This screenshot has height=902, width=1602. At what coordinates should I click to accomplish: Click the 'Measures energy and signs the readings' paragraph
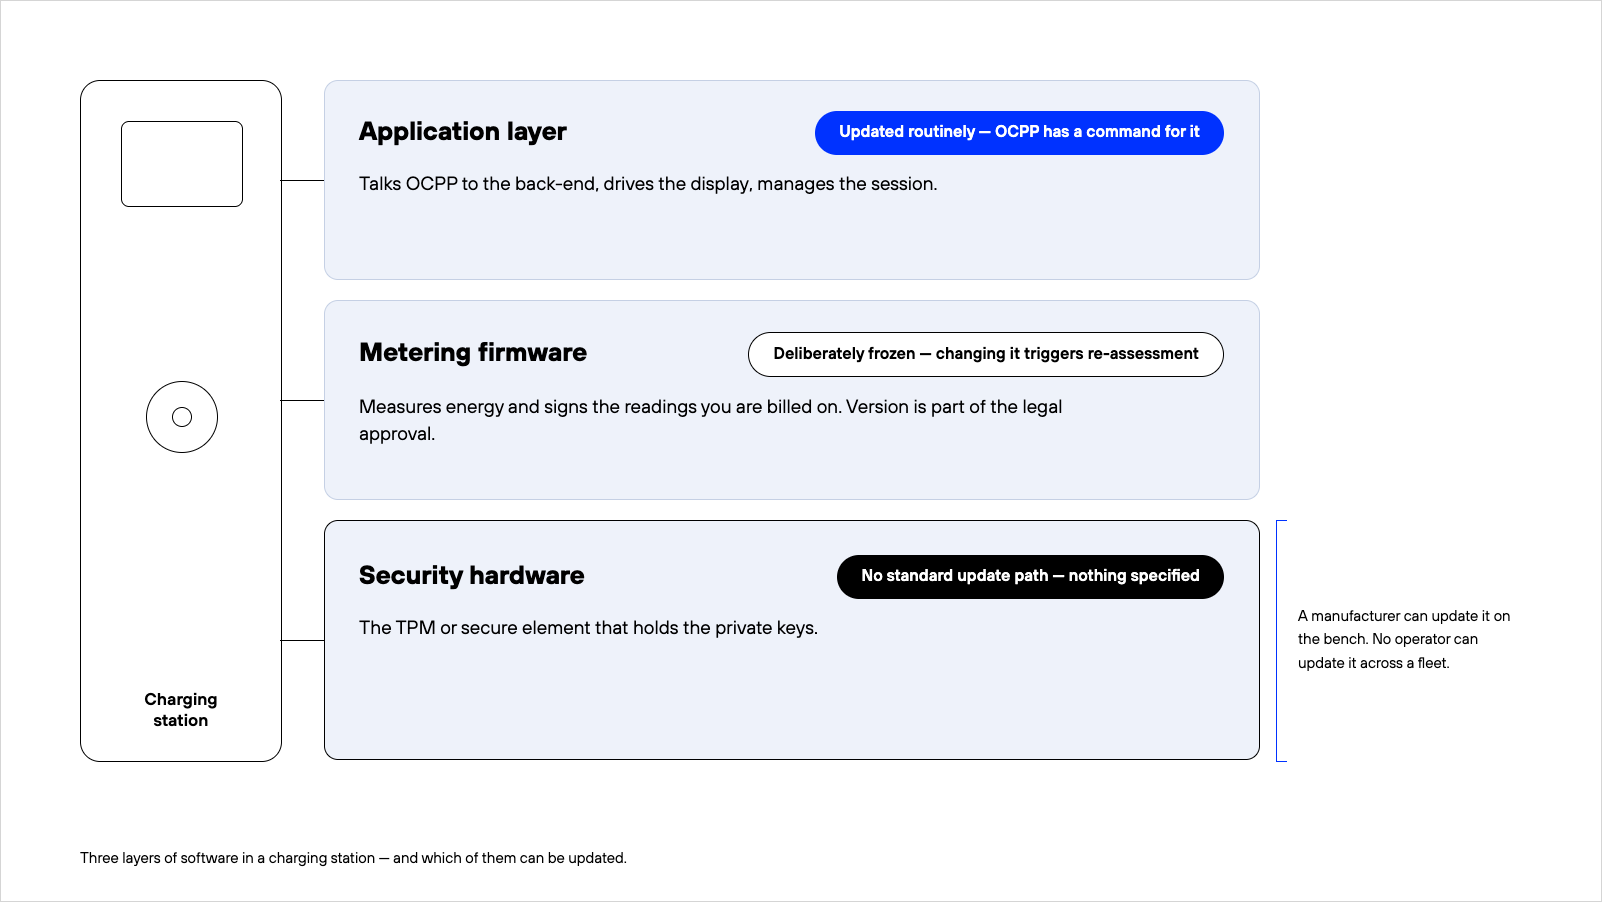(x=710, y=420)
